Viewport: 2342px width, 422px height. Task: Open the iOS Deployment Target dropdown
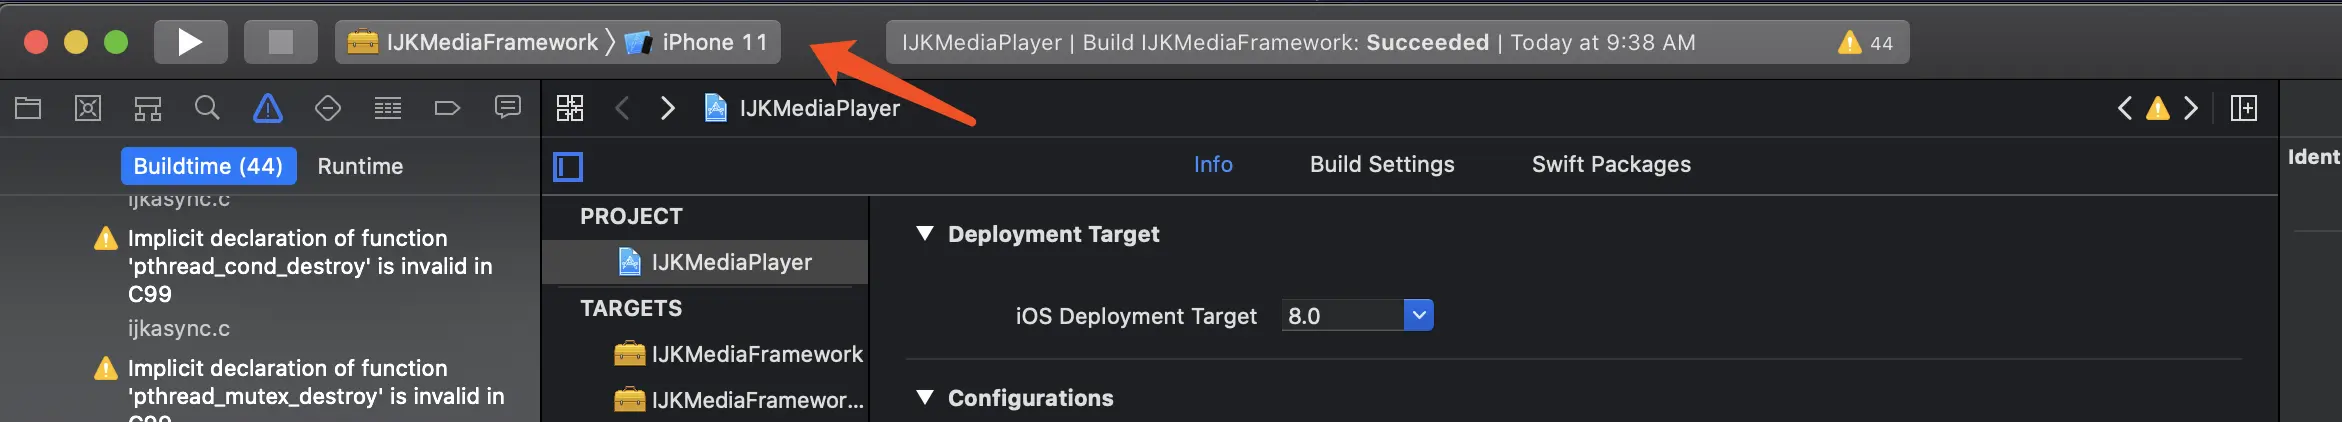tap(1418, 316)
